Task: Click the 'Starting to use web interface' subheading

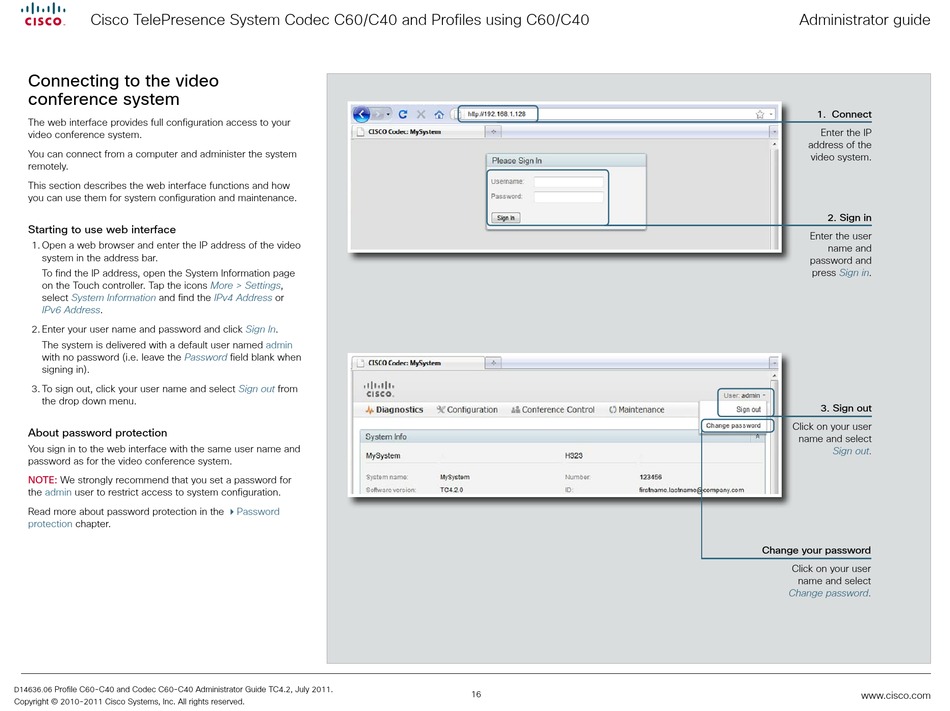Action: [x=102, y=230]
